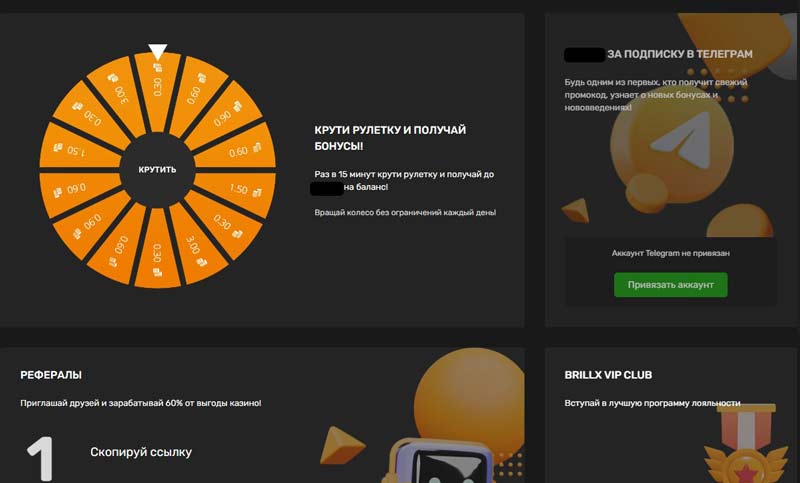
Task: Open the РЕФЕРАЛЫ section heading
Action: click(51, 375)
